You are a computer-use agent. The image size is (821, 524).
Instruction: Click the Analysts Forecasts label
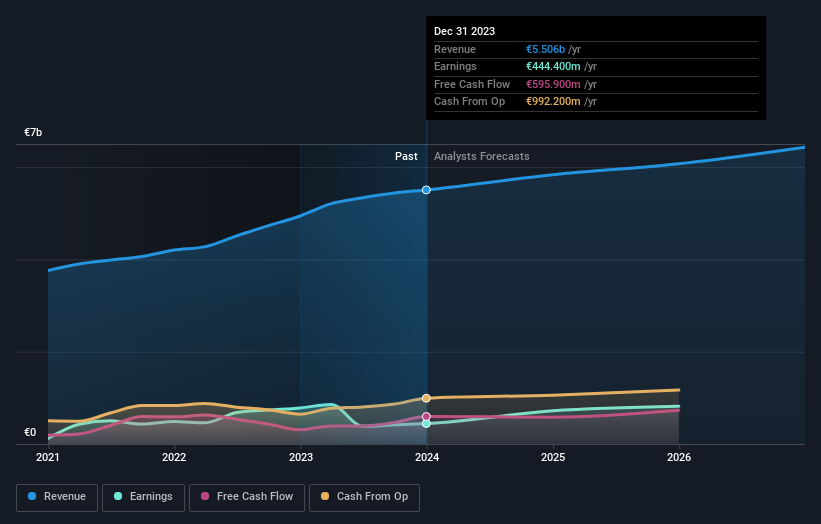[x=482, y=157]
